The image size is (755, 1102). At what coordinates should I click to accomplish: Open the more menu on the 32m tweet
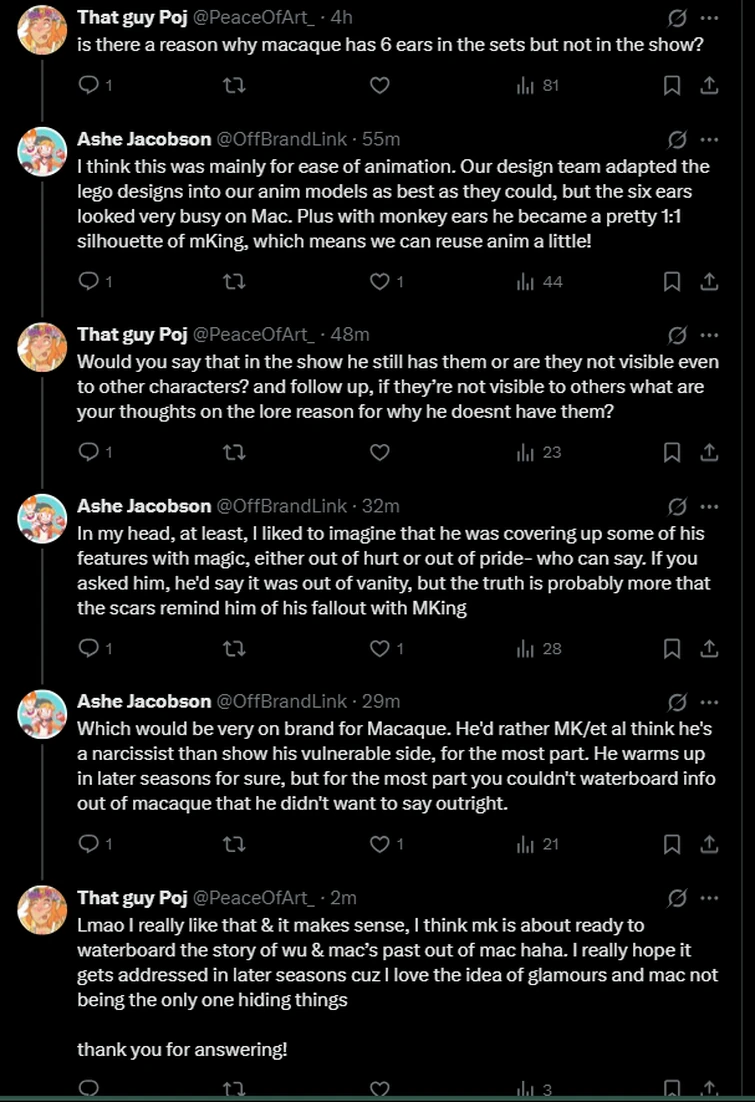tap(709, 506)
